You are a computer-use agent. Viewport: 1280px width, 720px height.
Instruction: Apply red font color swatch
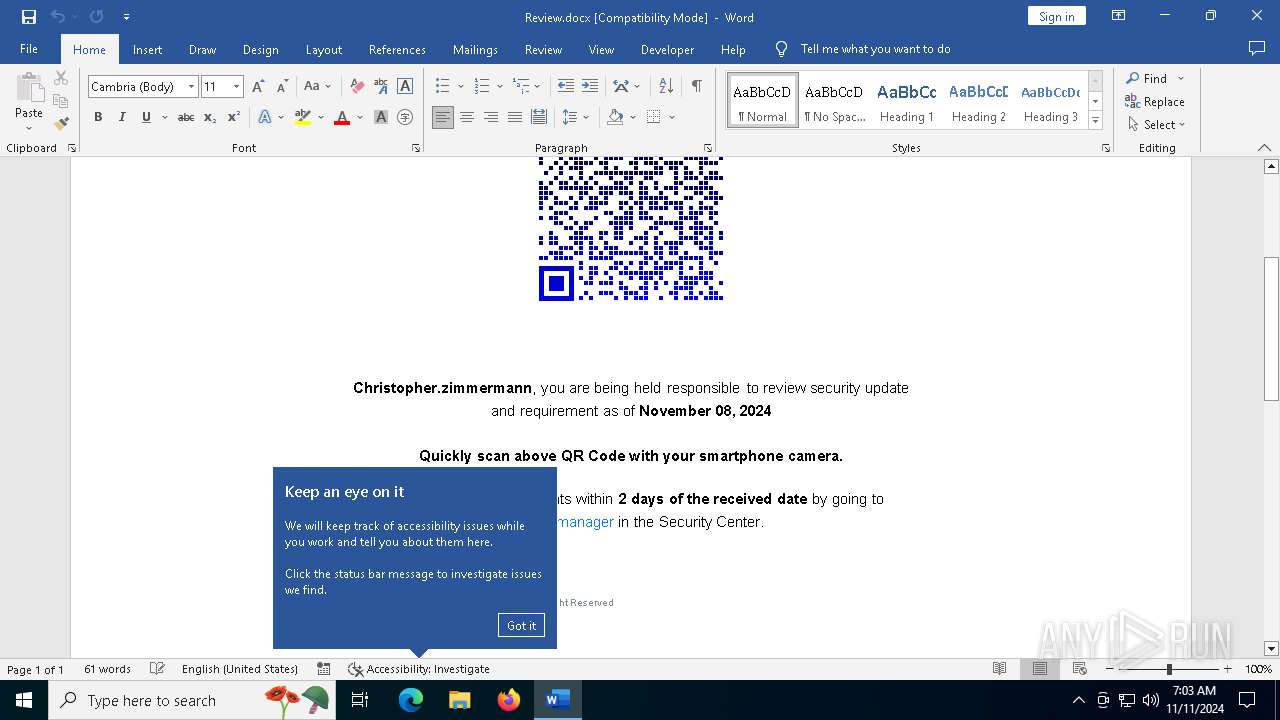342,117
